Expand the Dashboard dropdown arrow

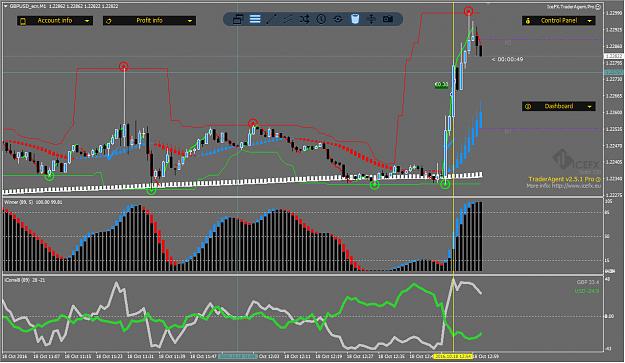coord(590,106)
